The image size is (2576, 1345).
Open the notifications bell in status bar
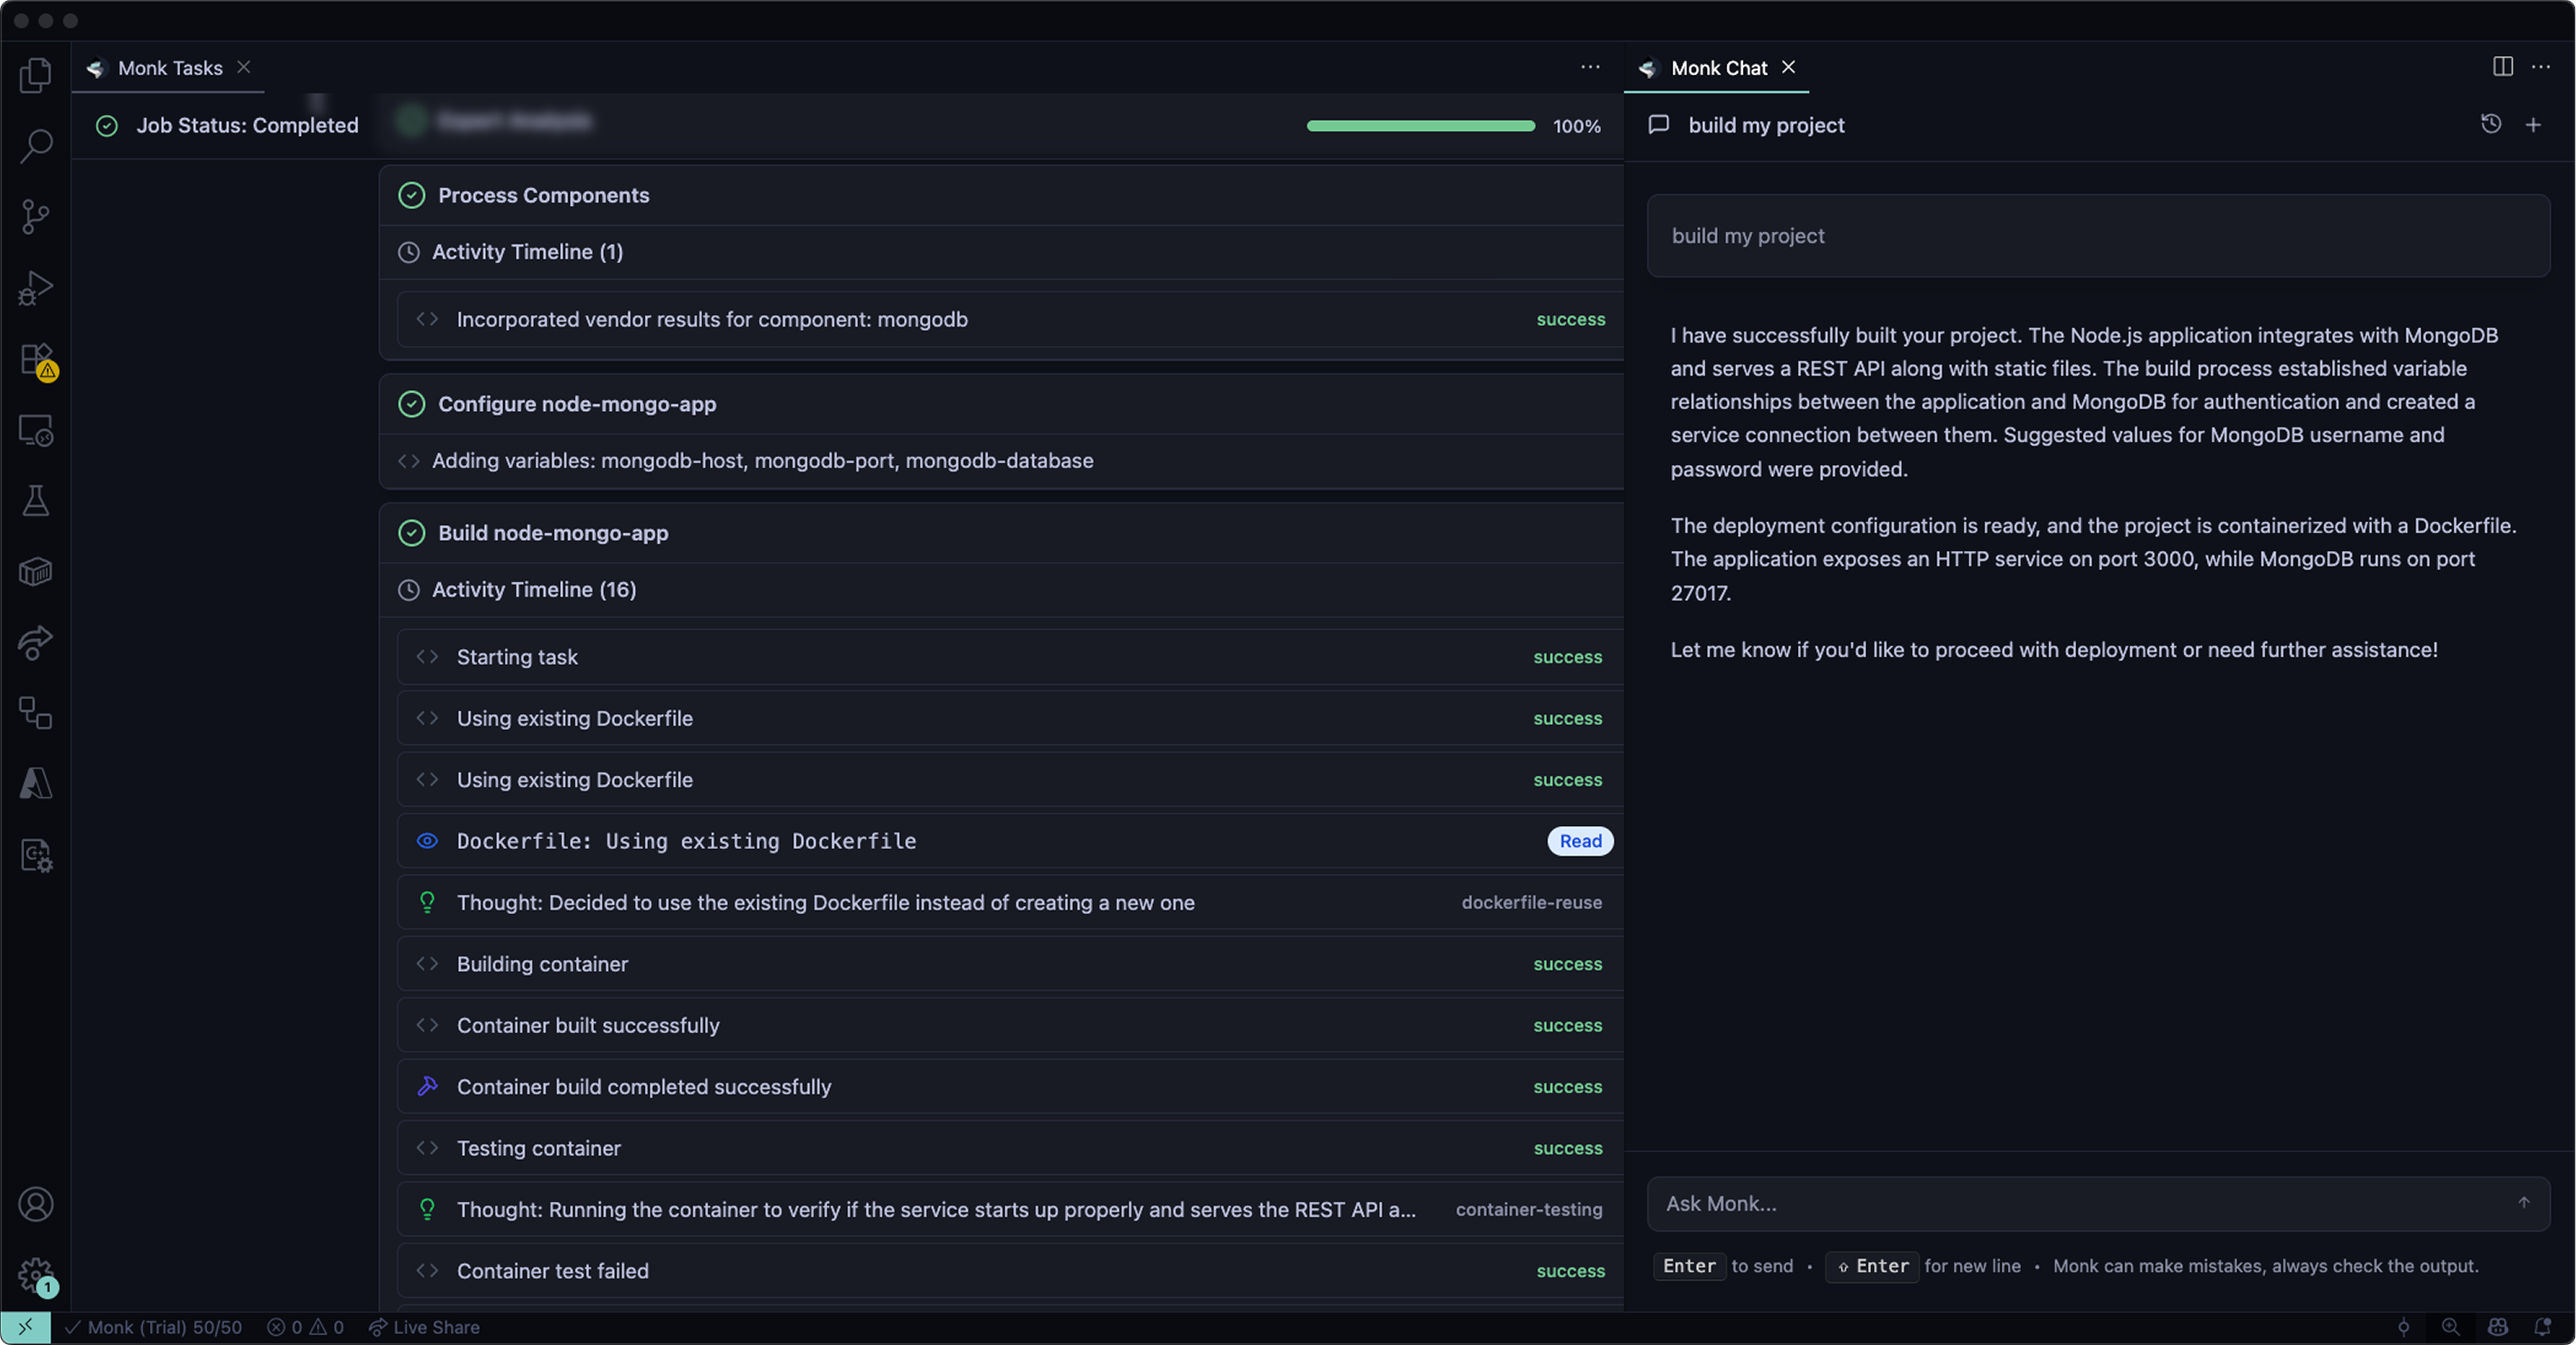click(x=2542, y=1327)
